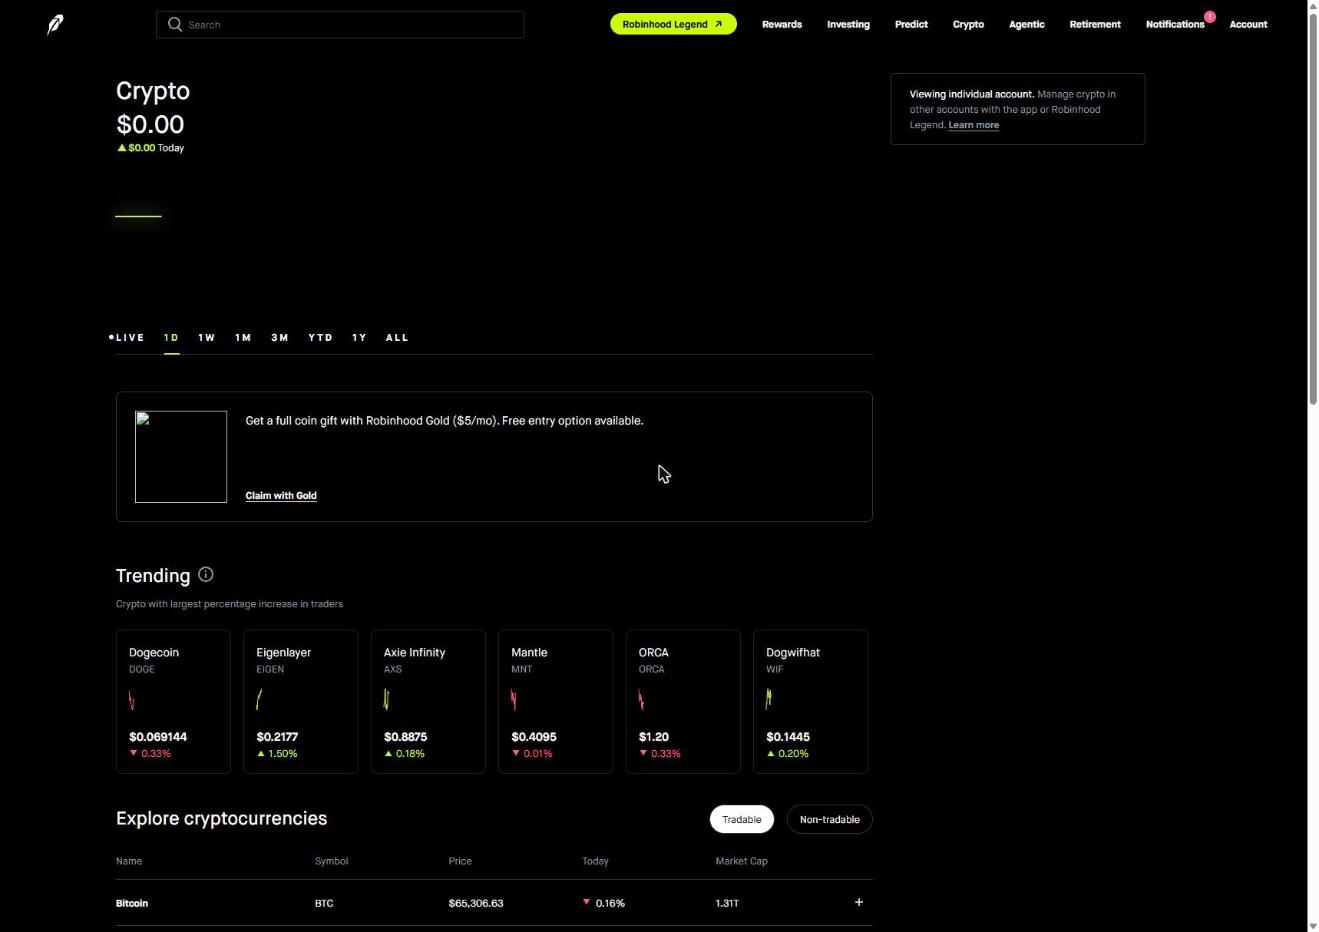Click the Axie Infinity mini chart
The height and width of the screenshot is (932, 1319).
386,700
